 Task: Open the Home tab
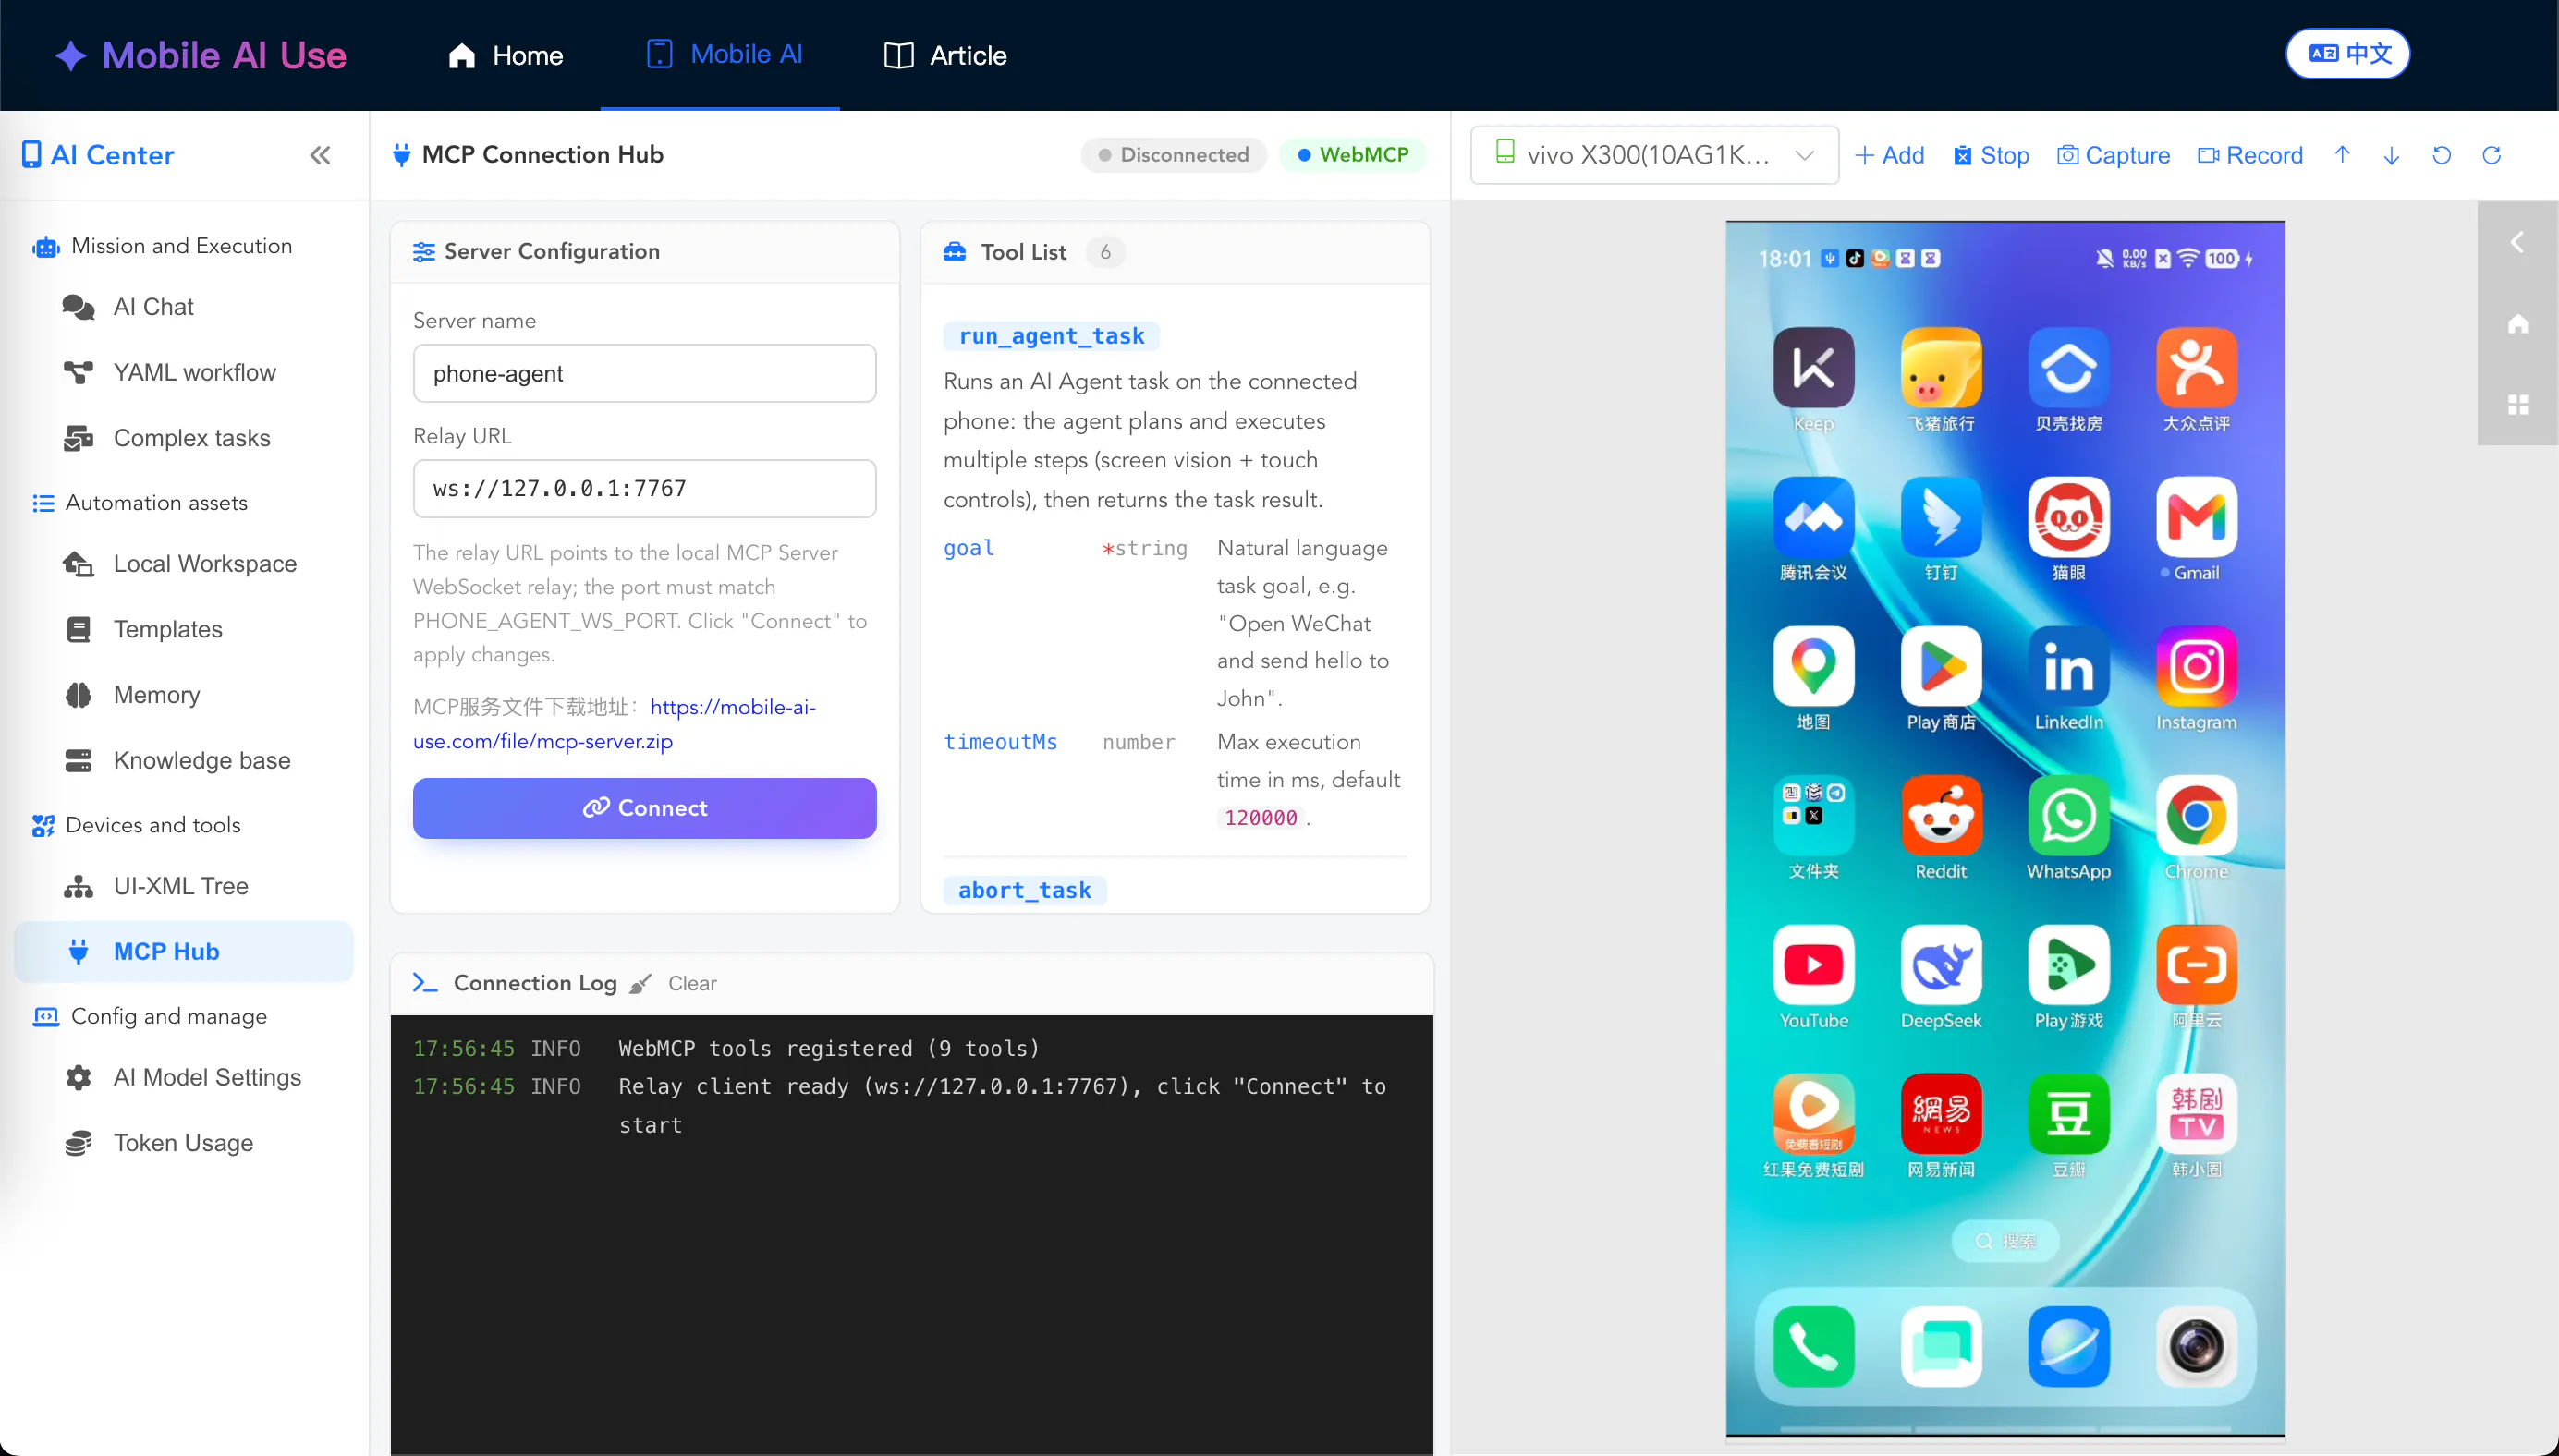(x=506, y=55)
